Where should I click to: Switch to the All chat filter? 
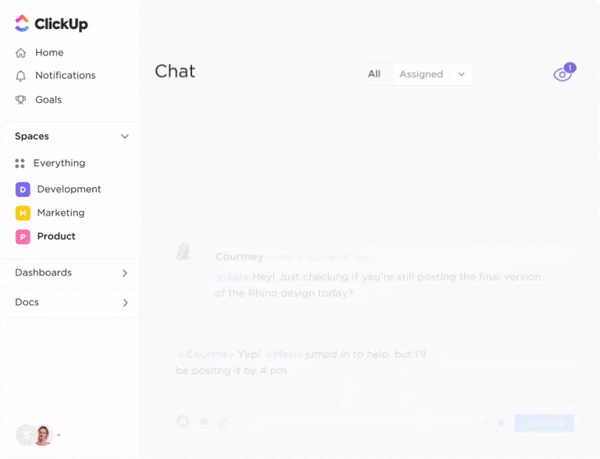[x=374, y=74]
